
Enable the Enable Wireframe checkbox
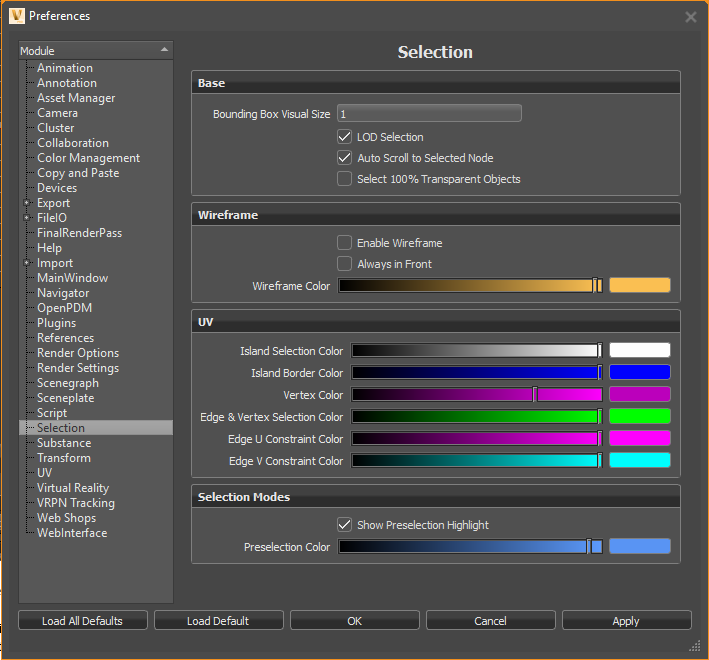pos(345,243)
